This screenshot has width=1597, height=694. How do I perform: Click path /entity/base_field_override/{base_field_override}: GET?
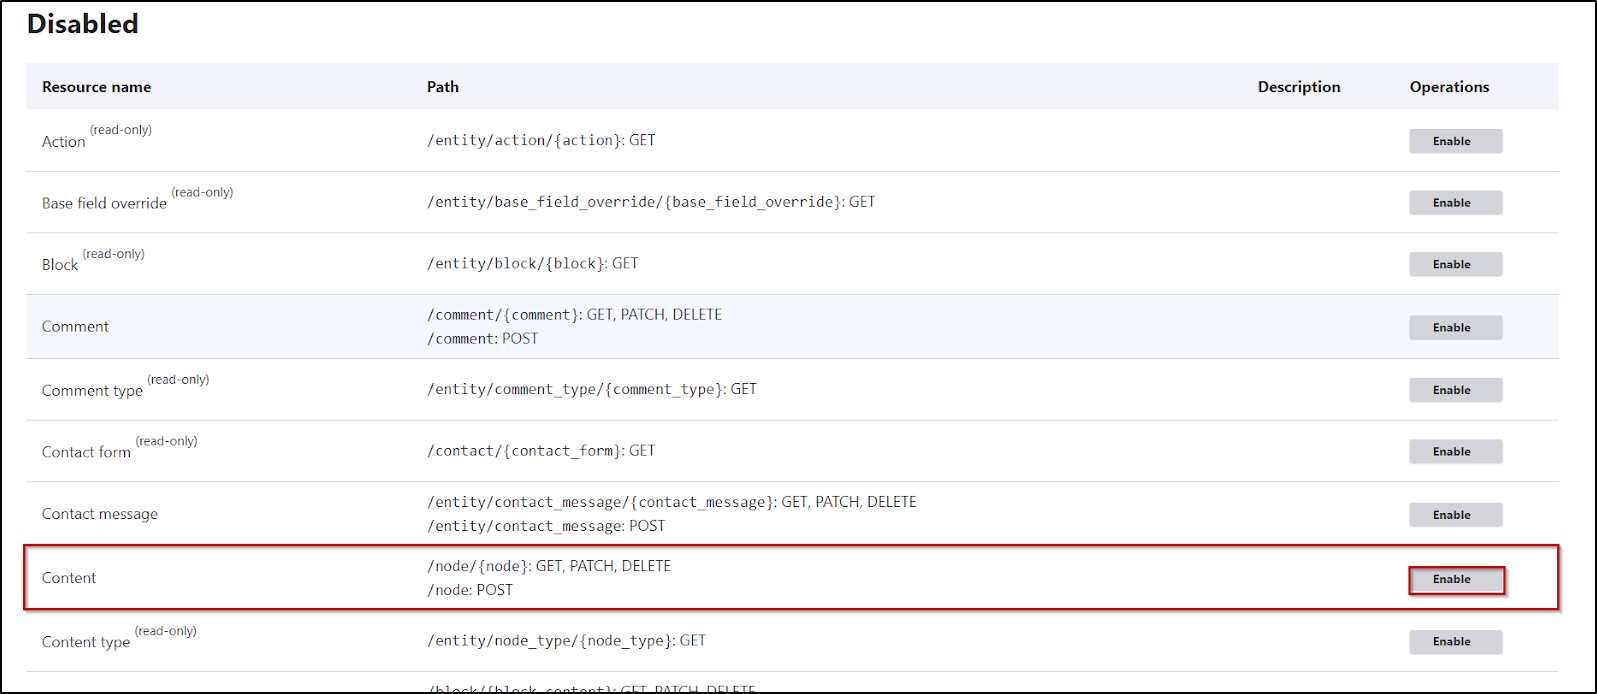tap(651, 202)
